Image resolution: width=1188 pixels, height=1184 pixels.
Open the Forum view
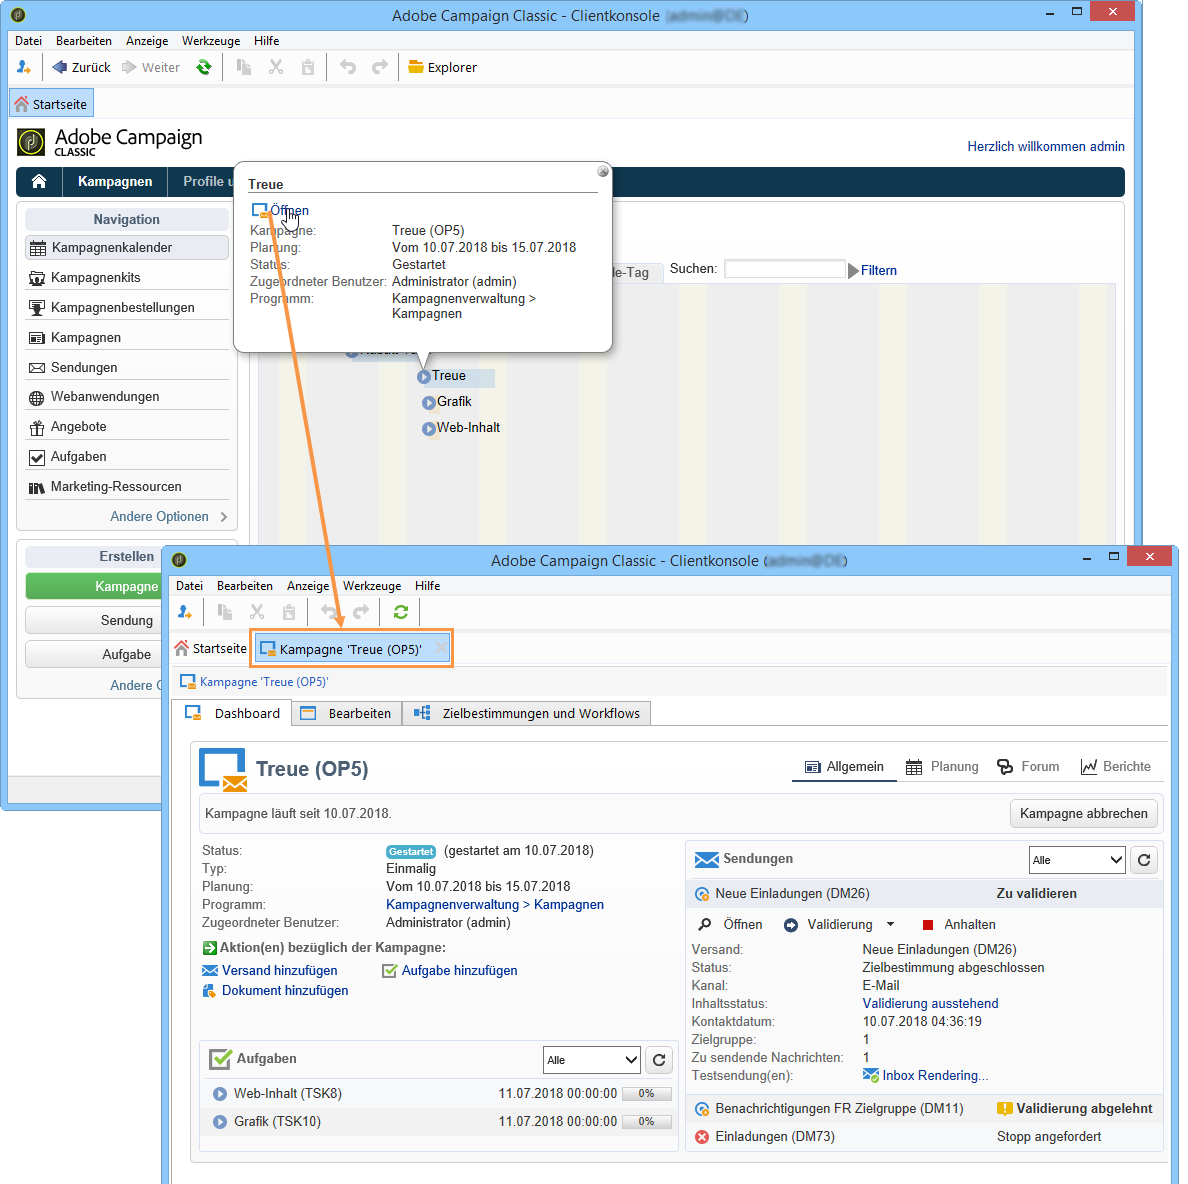[1028, 767]
